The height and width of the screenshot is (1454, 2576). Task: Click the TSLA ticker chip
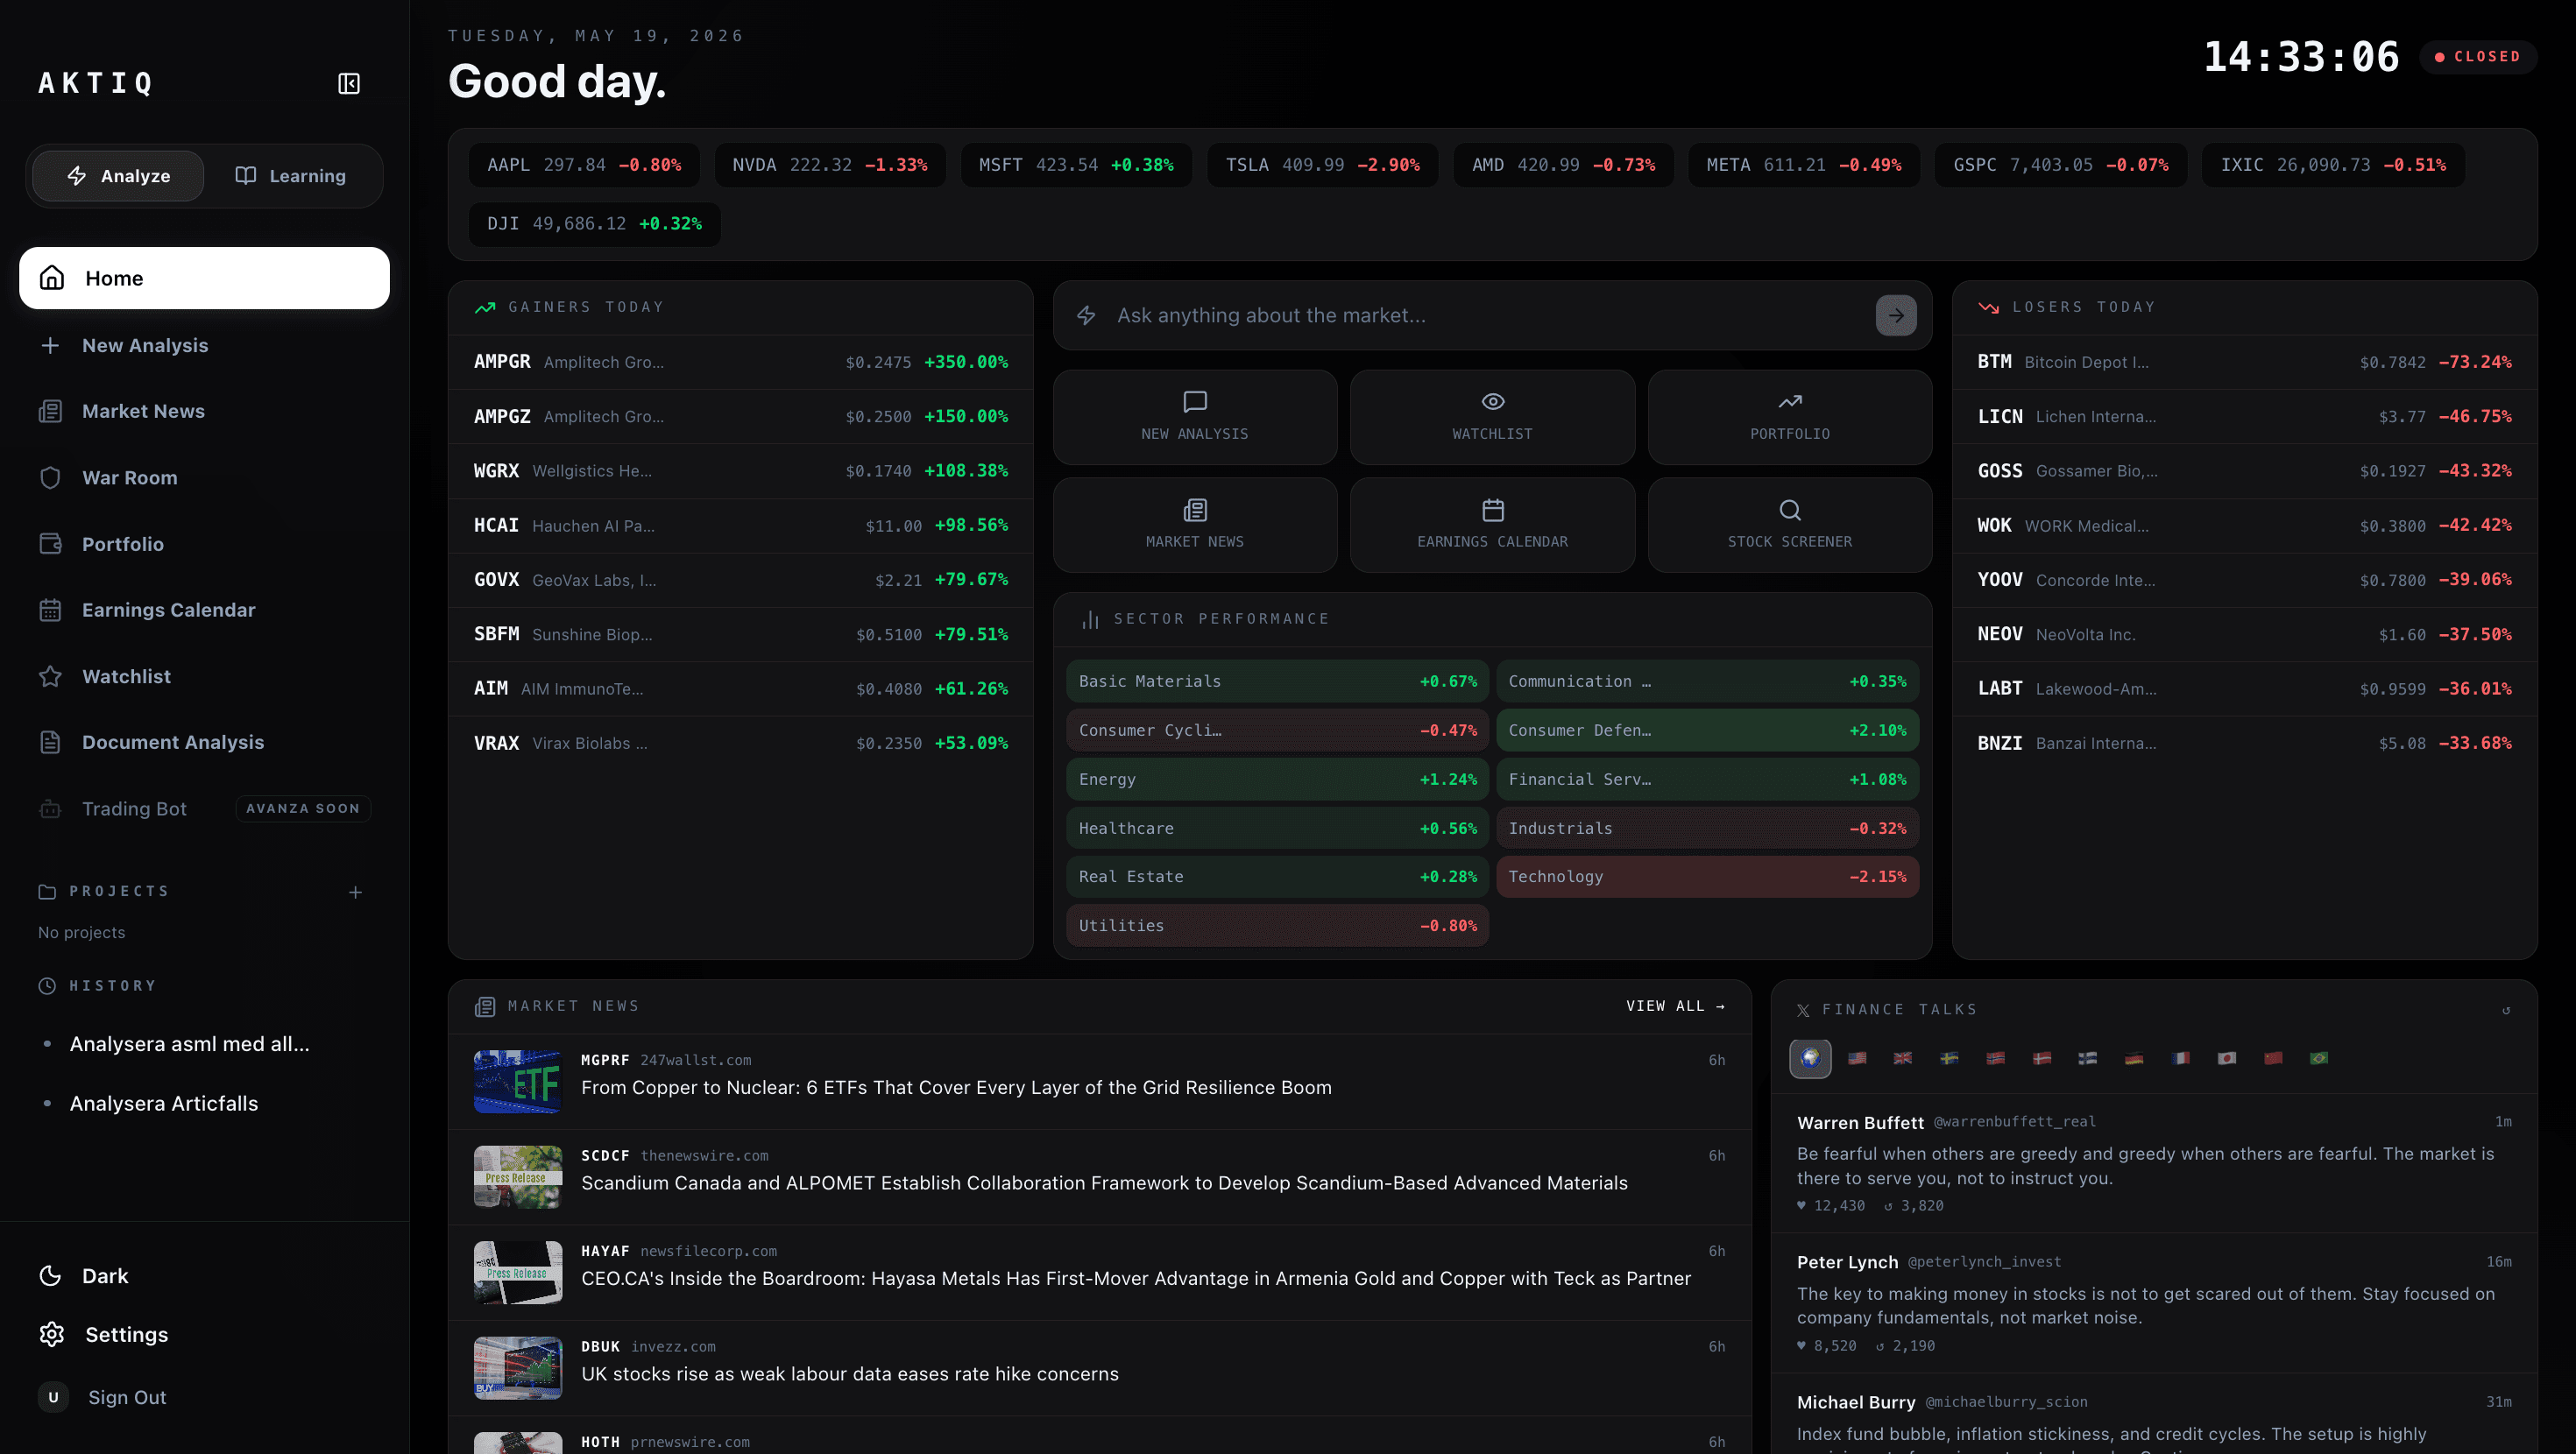[1322, 165]
